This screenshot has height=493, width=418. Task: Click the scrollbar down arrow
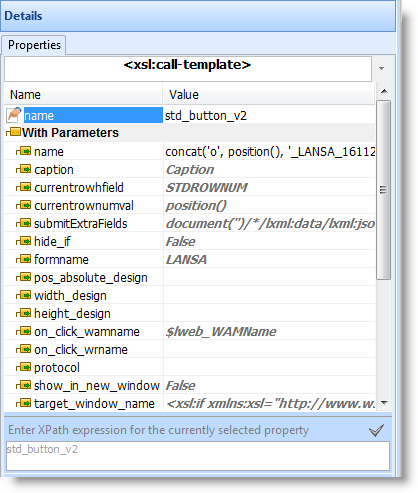(384, 403)
